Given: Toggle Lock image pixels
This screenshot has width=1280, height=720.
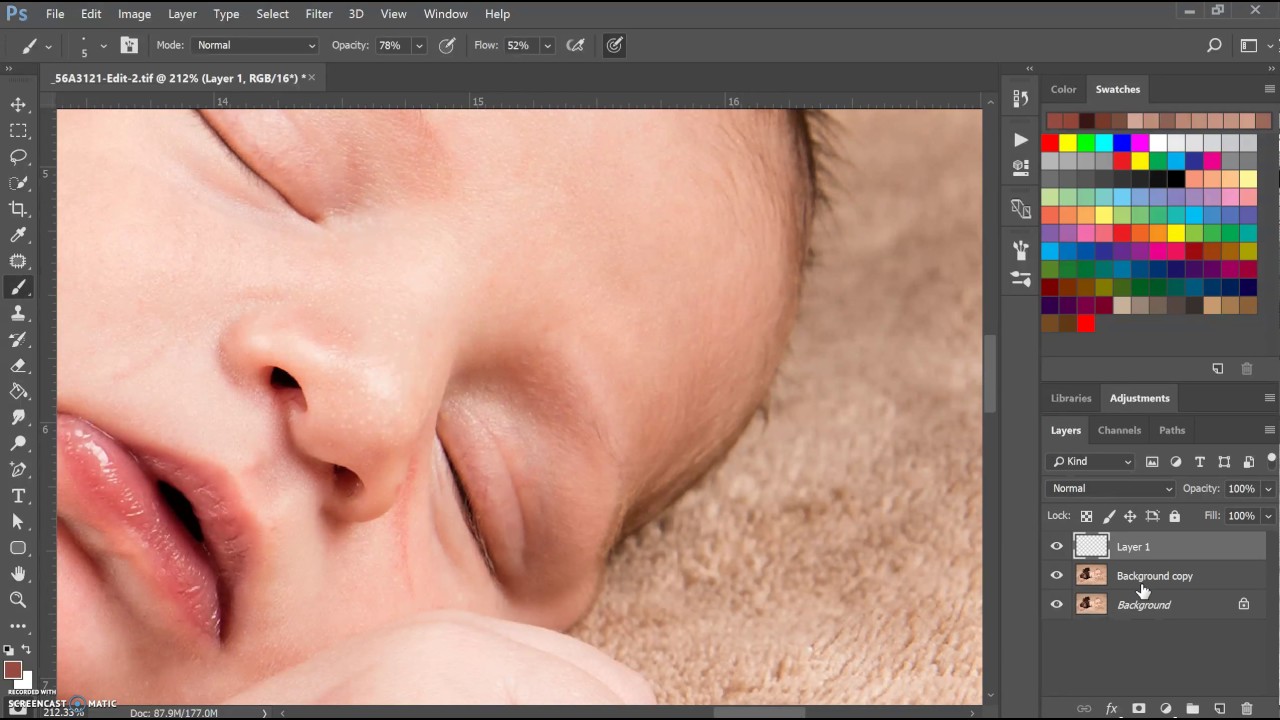Looking at the screenshot, I should pos(1108,516).
